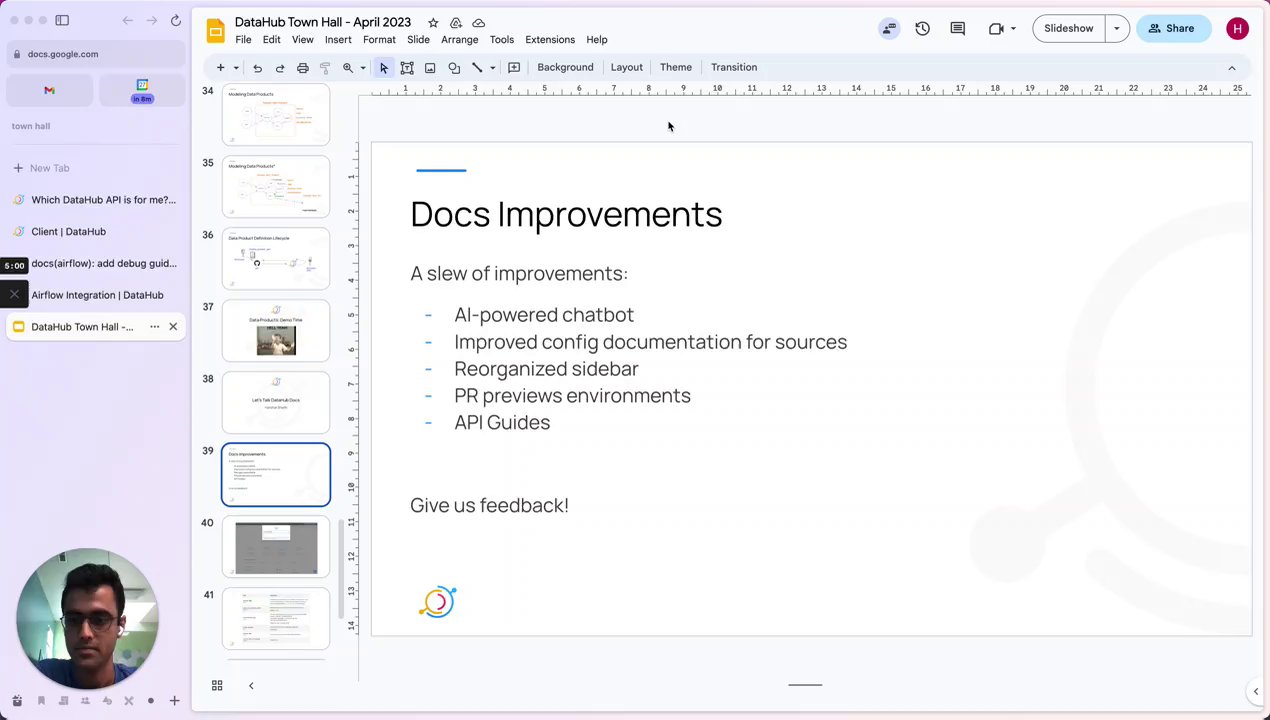Select slide 40 thumbnail
This screenshot has height=720, width=1270.
276,547
